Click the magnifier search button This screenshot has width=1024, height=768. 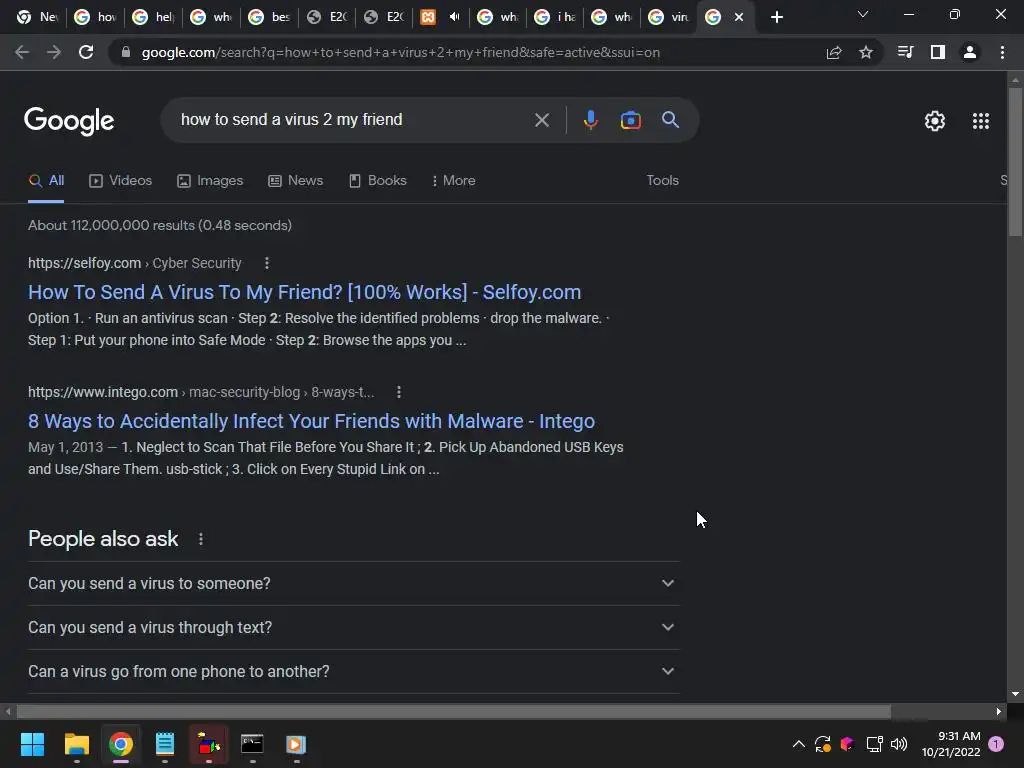click(x=670, y=120)
